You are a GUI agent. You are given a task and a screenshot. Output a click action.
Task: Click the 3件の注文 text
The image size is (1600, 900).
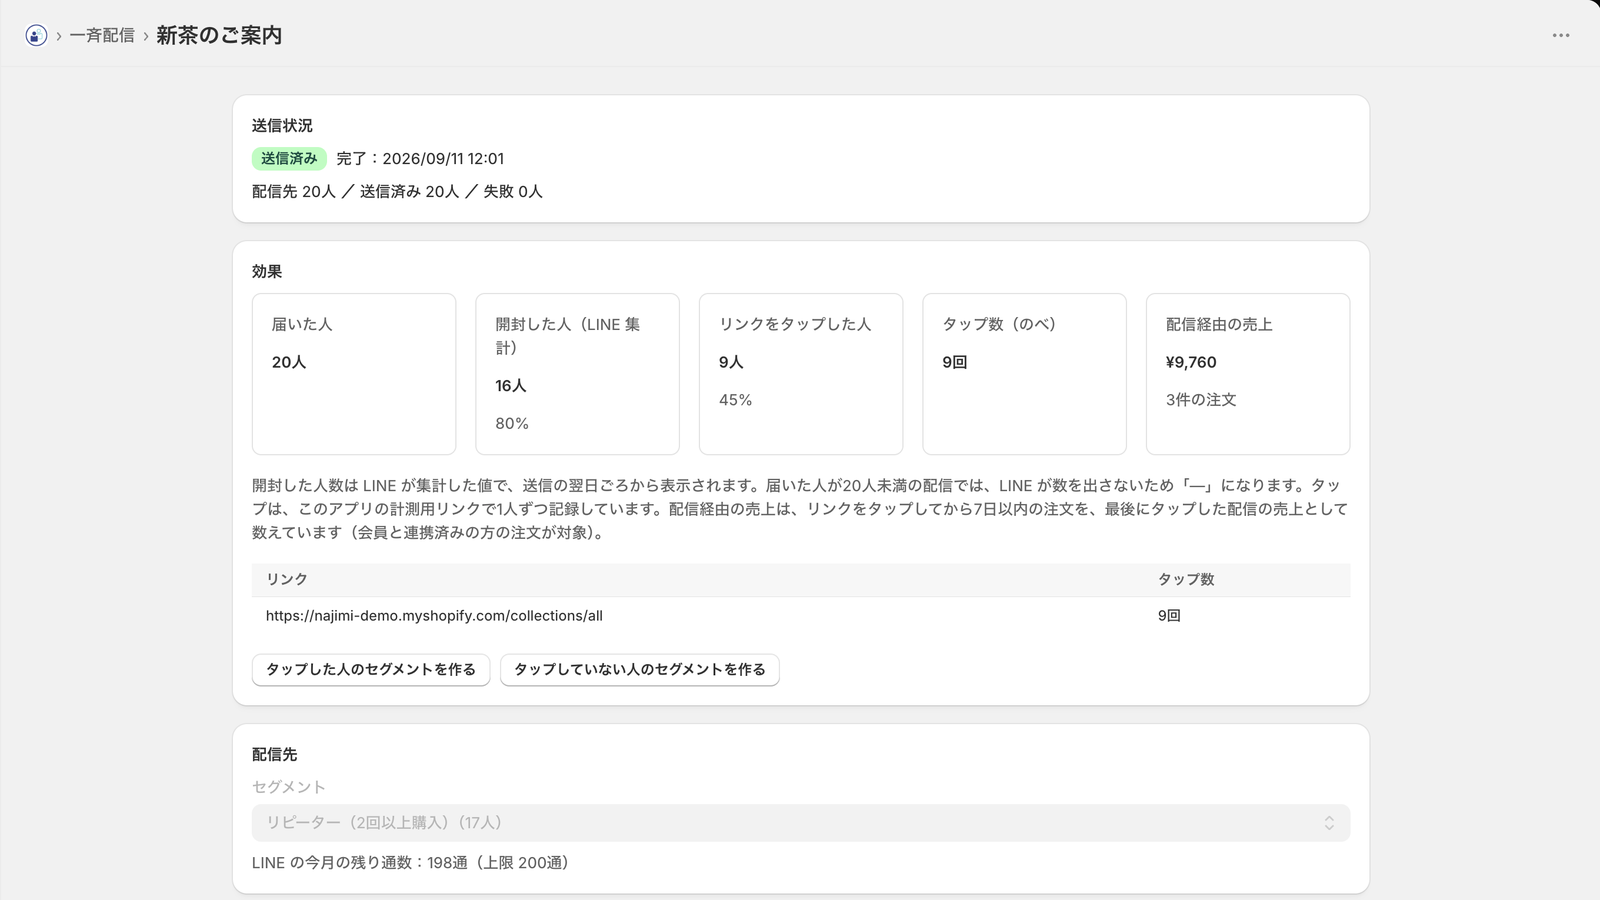(x=1201, y=400)
